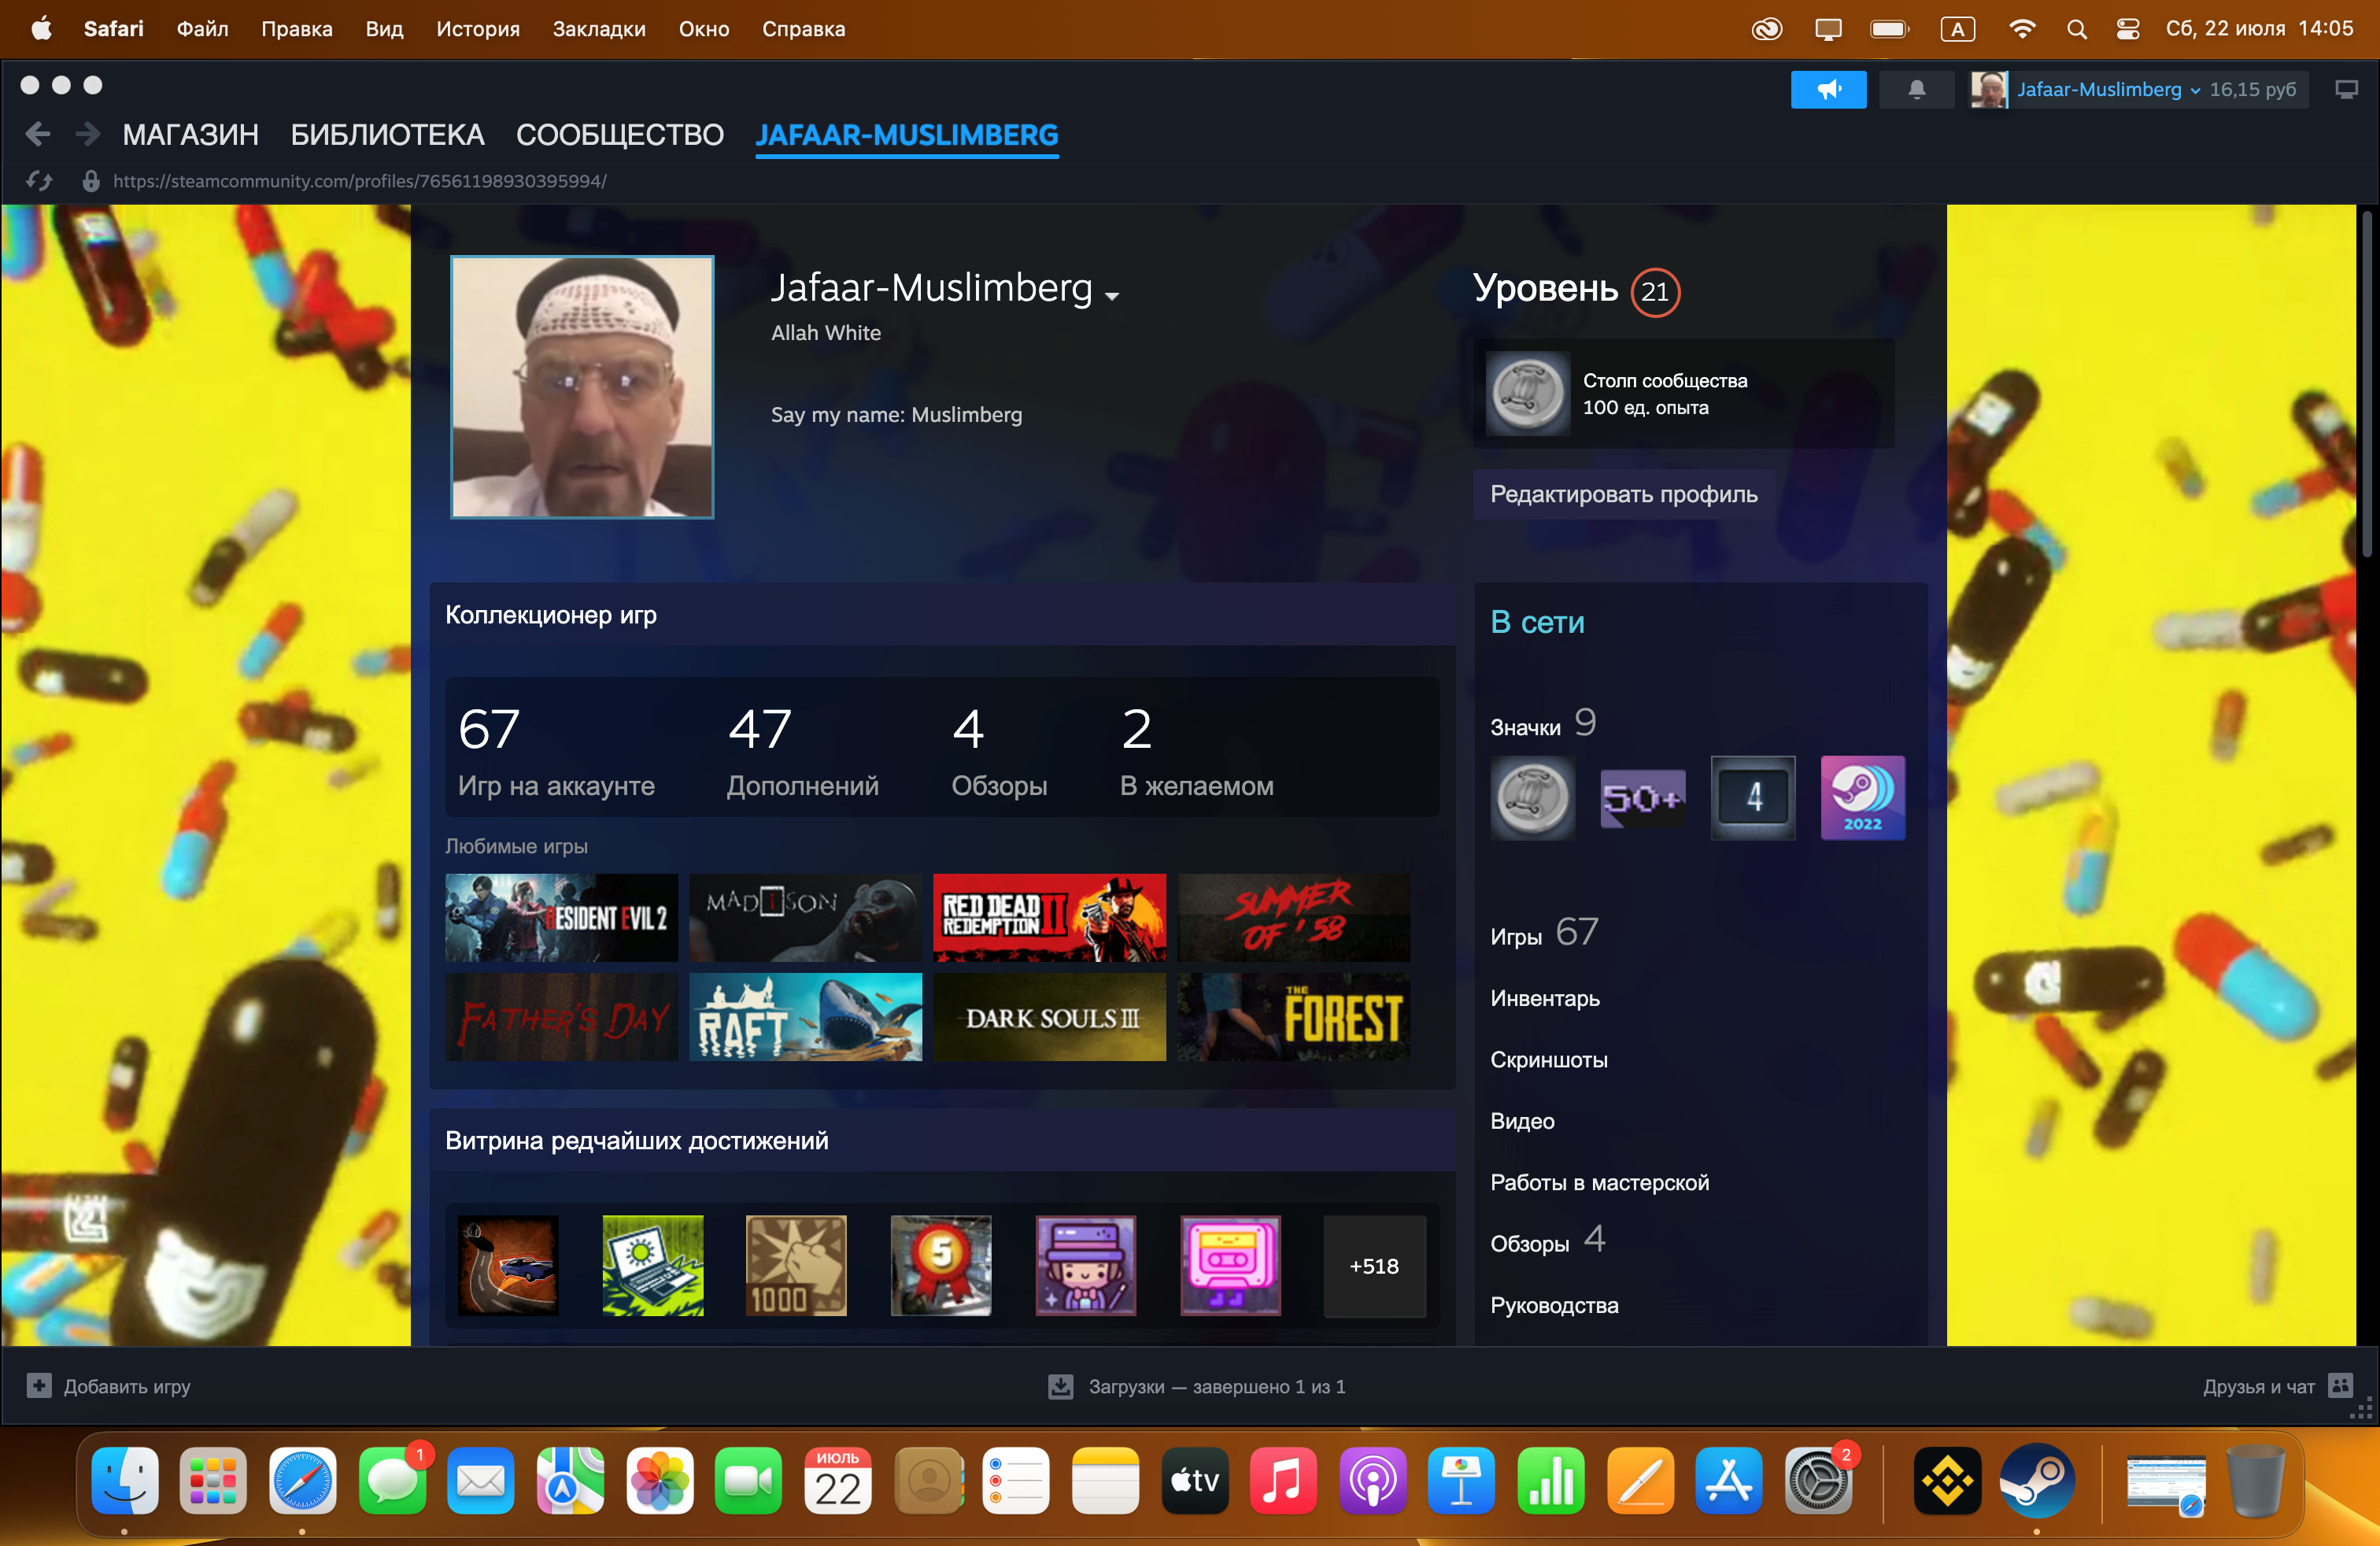Go forward with the right arrow

(x=88, y=134)
